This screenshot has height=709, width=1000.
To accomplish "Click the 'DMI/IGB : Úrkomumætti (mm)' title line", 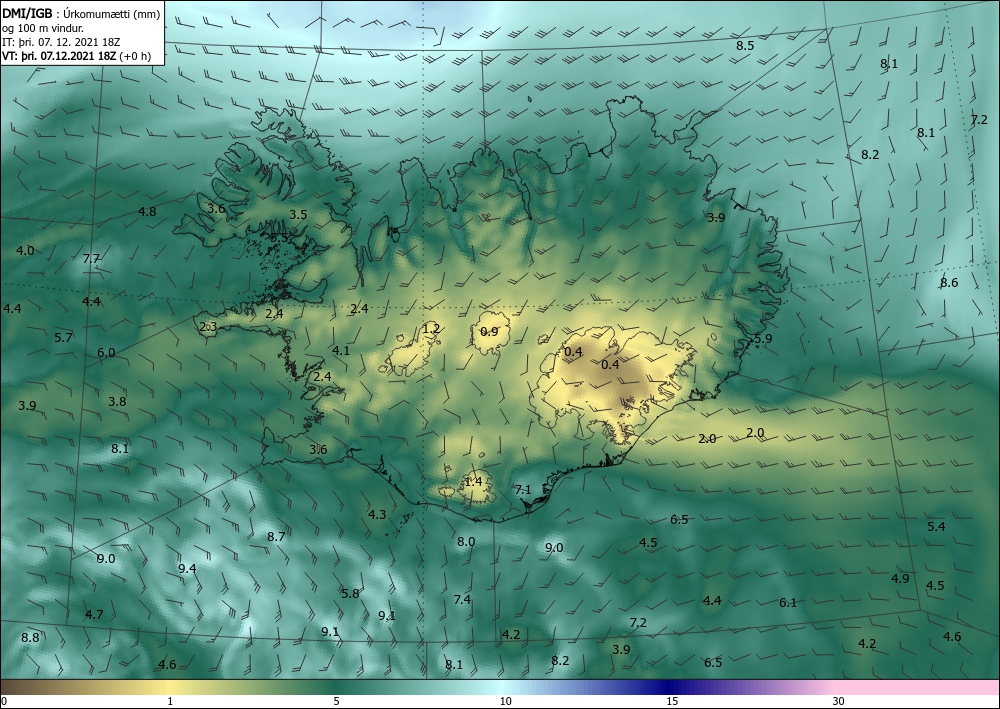I will [81, 14].
